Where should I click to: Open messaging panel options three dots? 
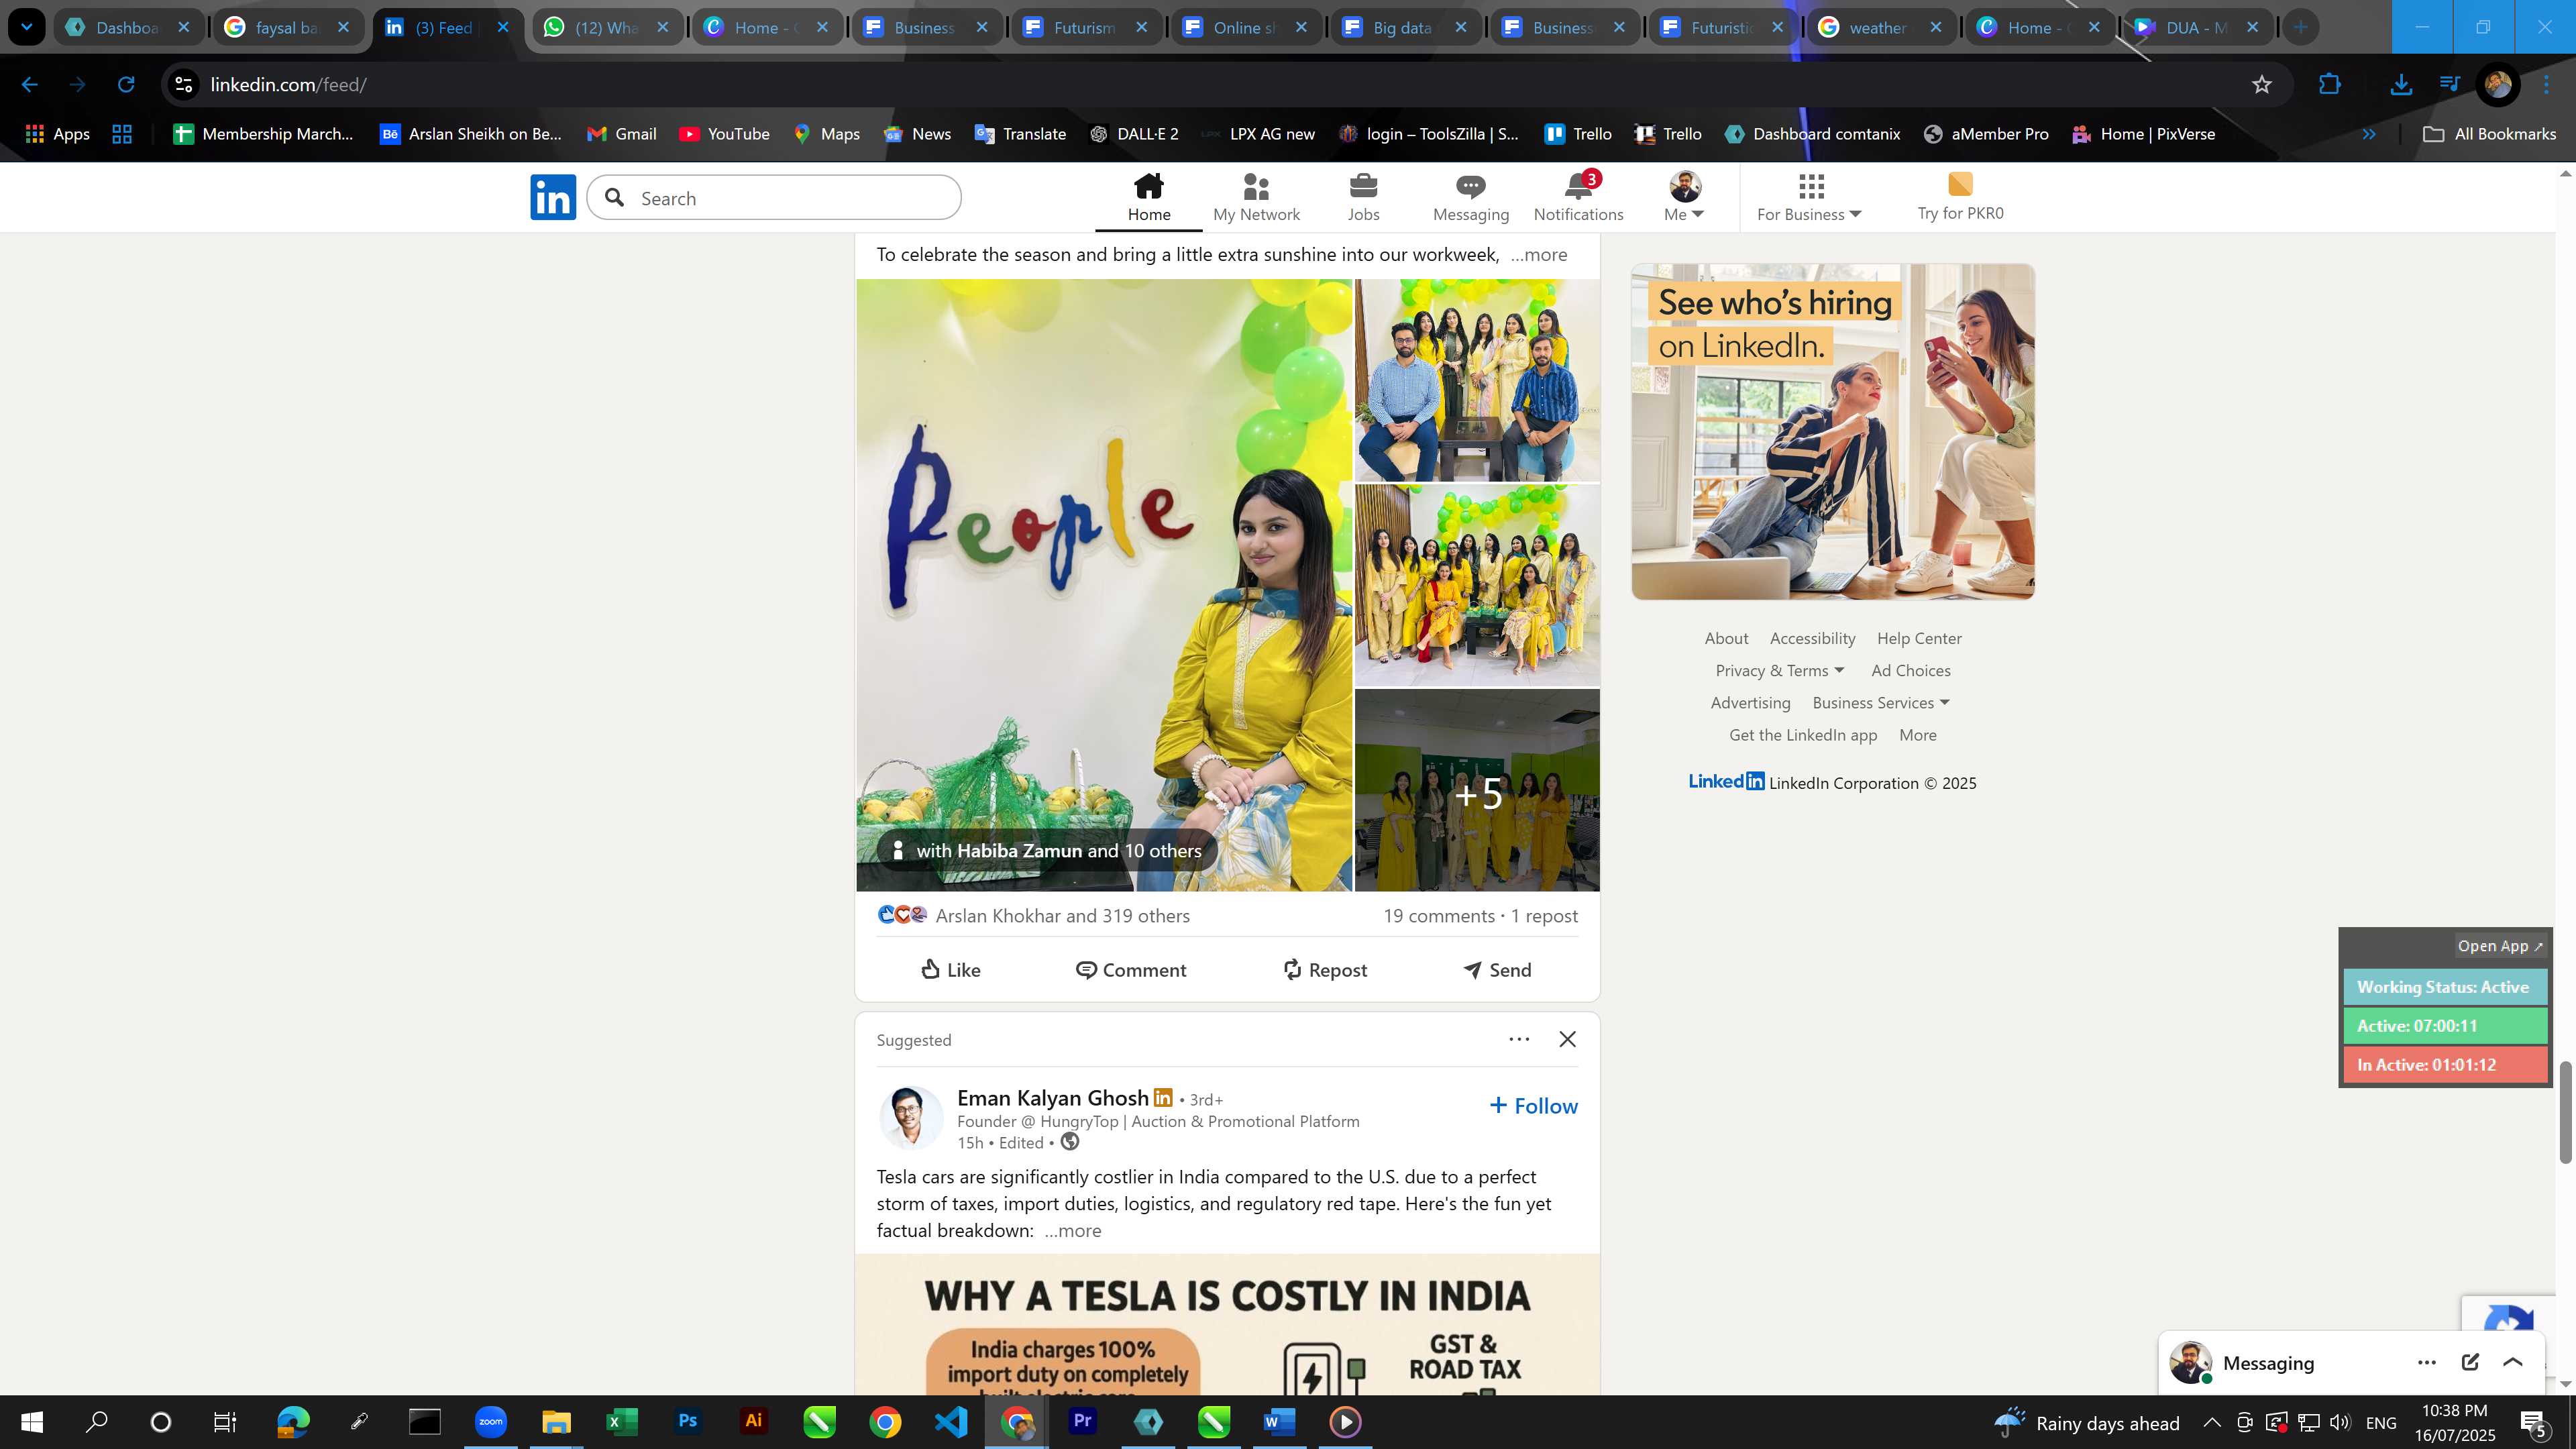point(2427,1362)
